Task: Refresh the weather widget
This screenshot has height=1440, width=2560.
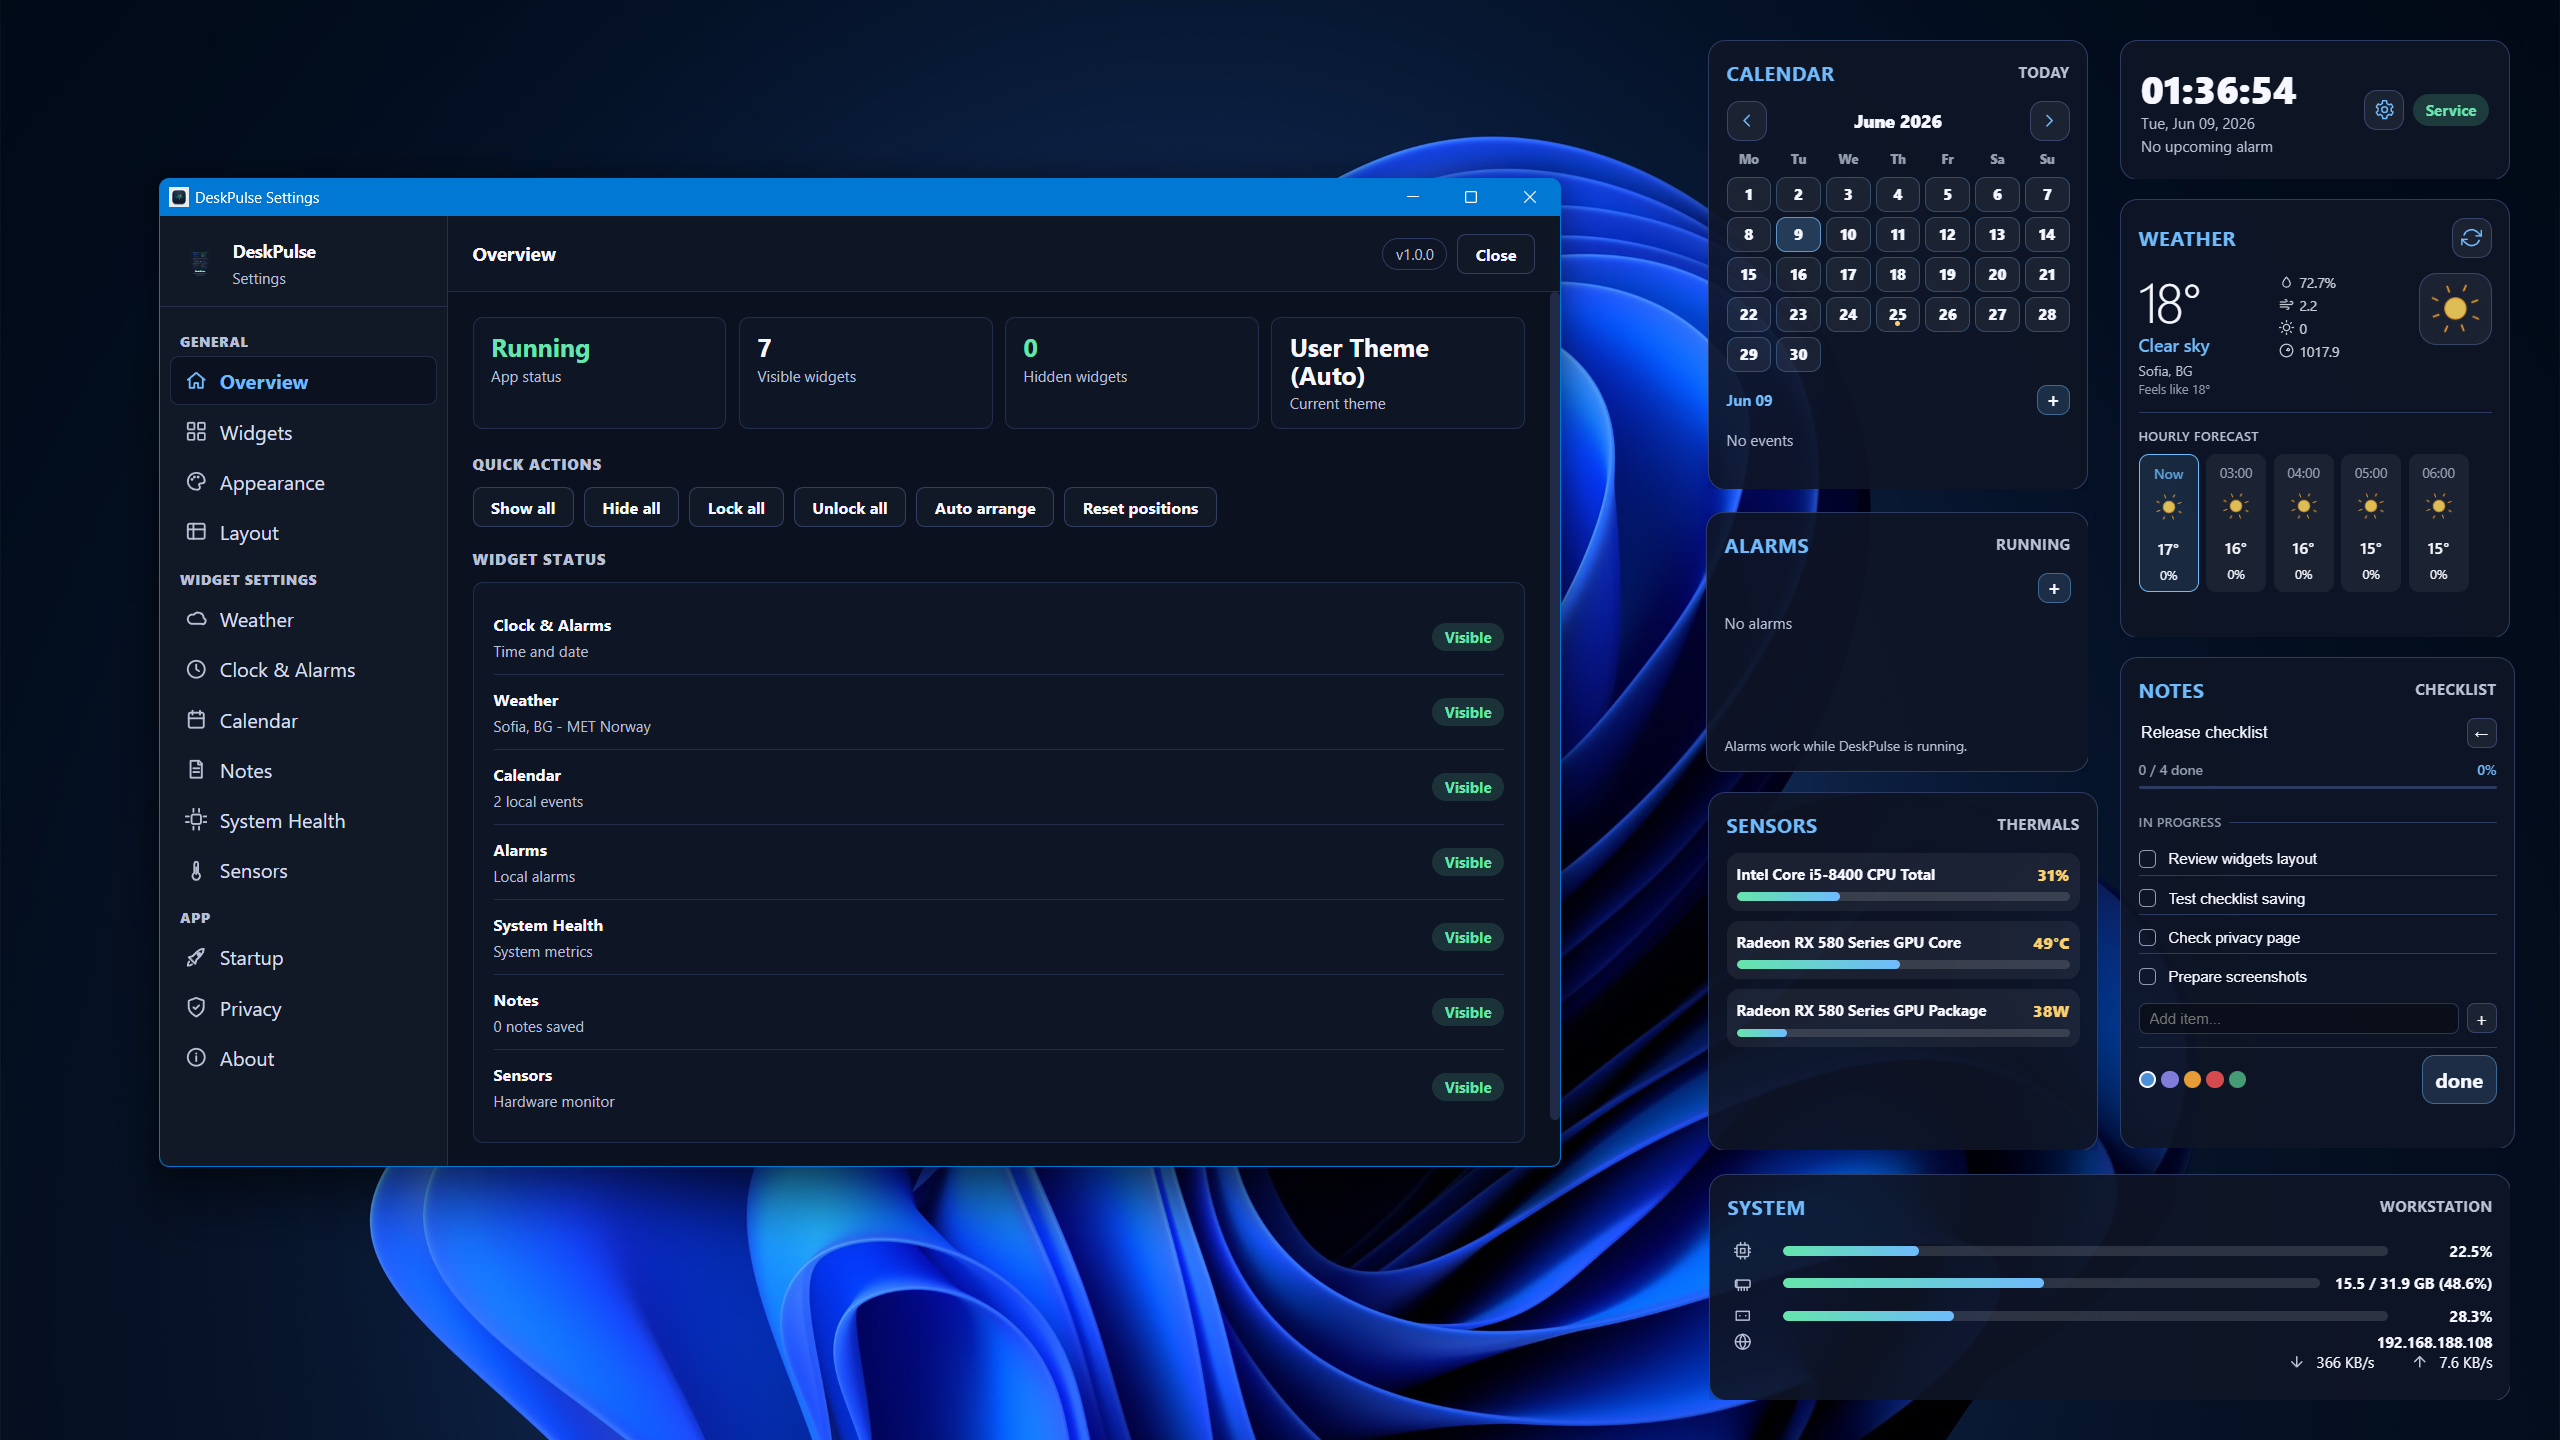Action: 2471,237
